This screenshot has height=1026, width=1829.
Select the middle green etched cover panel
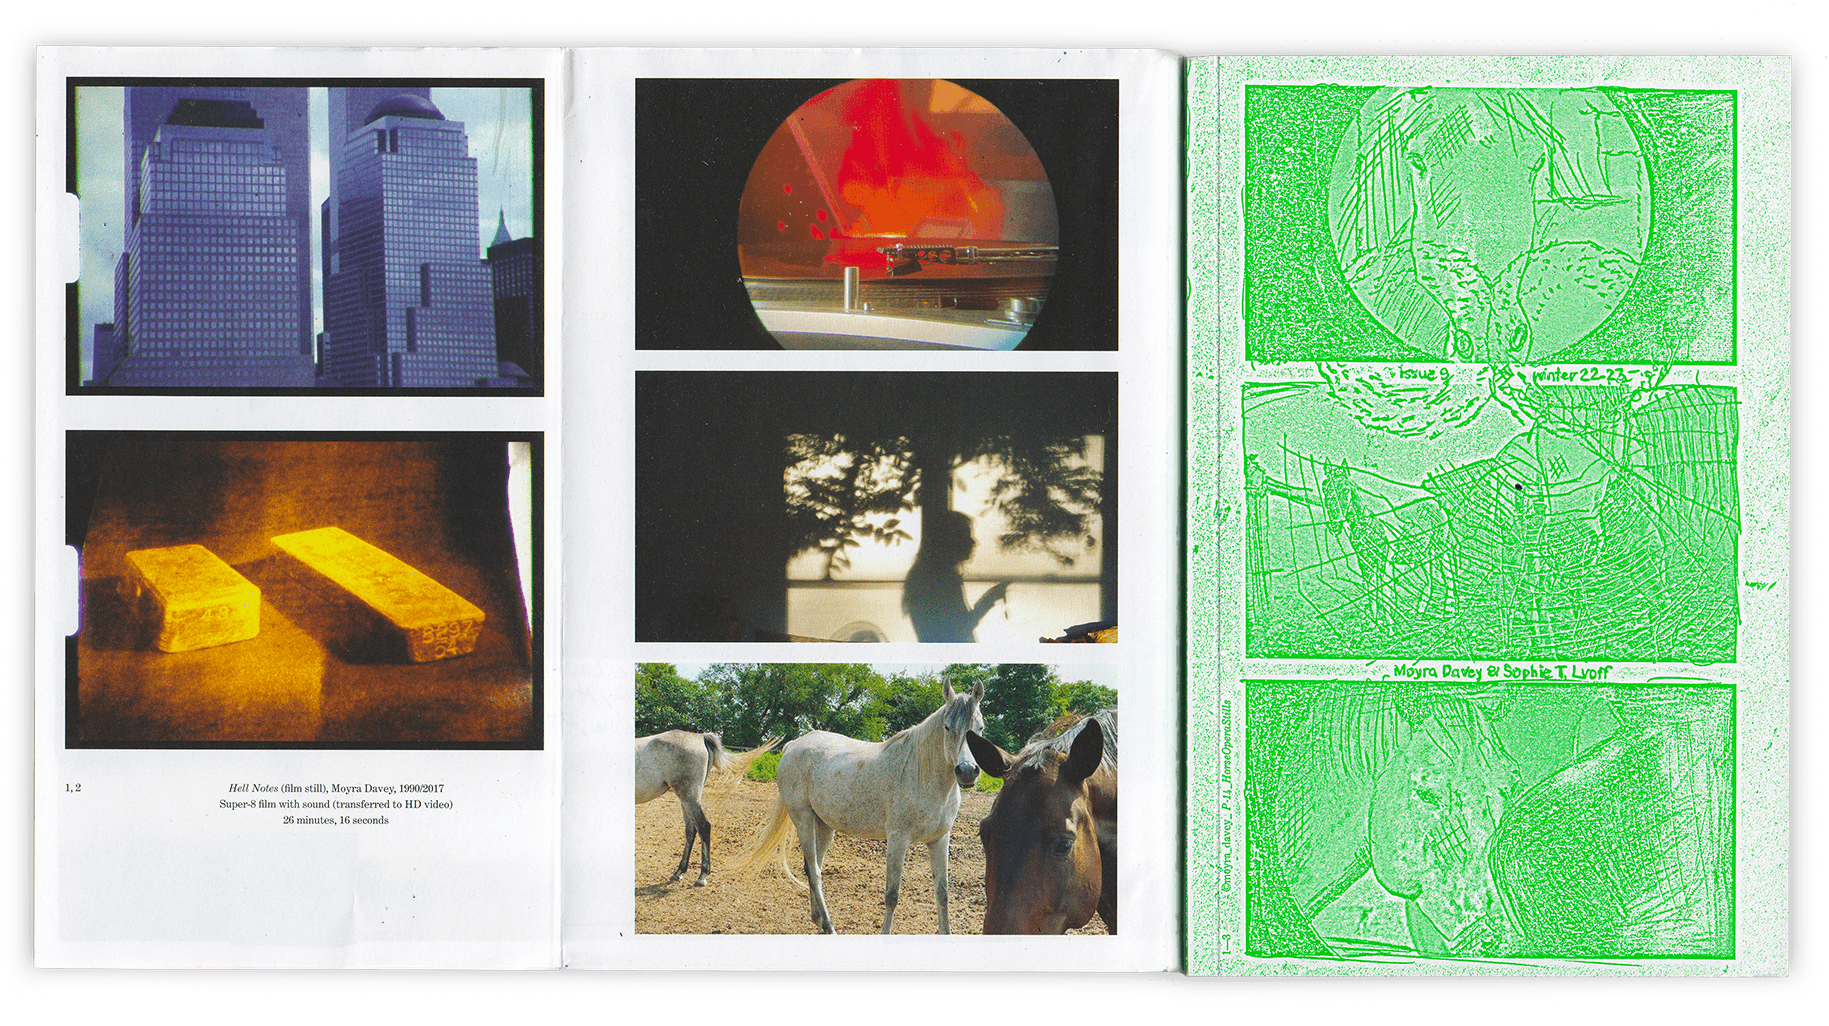click(x=1490, y=521)
